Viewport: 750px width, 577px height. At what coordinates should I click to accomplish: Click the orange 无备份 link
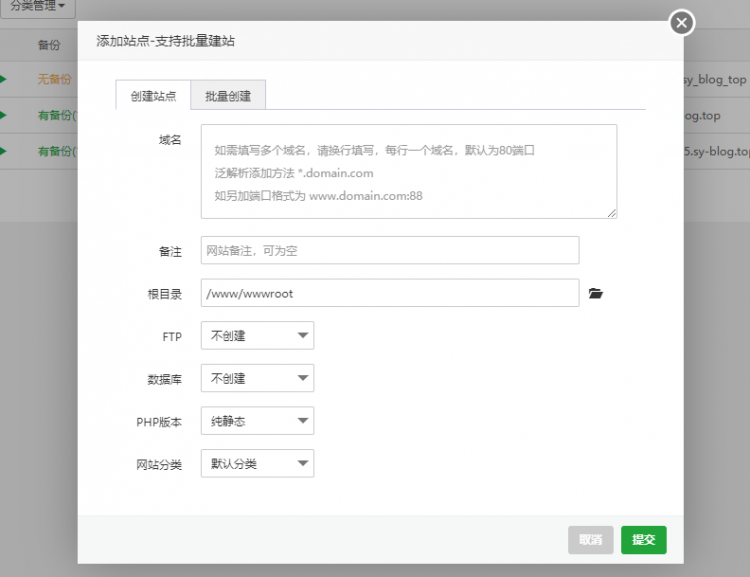click(54, 79)
